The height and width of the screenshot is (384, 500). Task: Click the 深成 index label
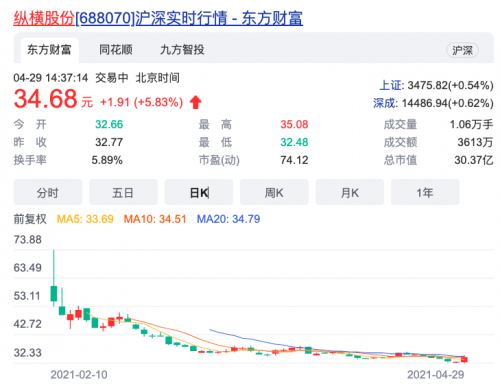(385, 103)
